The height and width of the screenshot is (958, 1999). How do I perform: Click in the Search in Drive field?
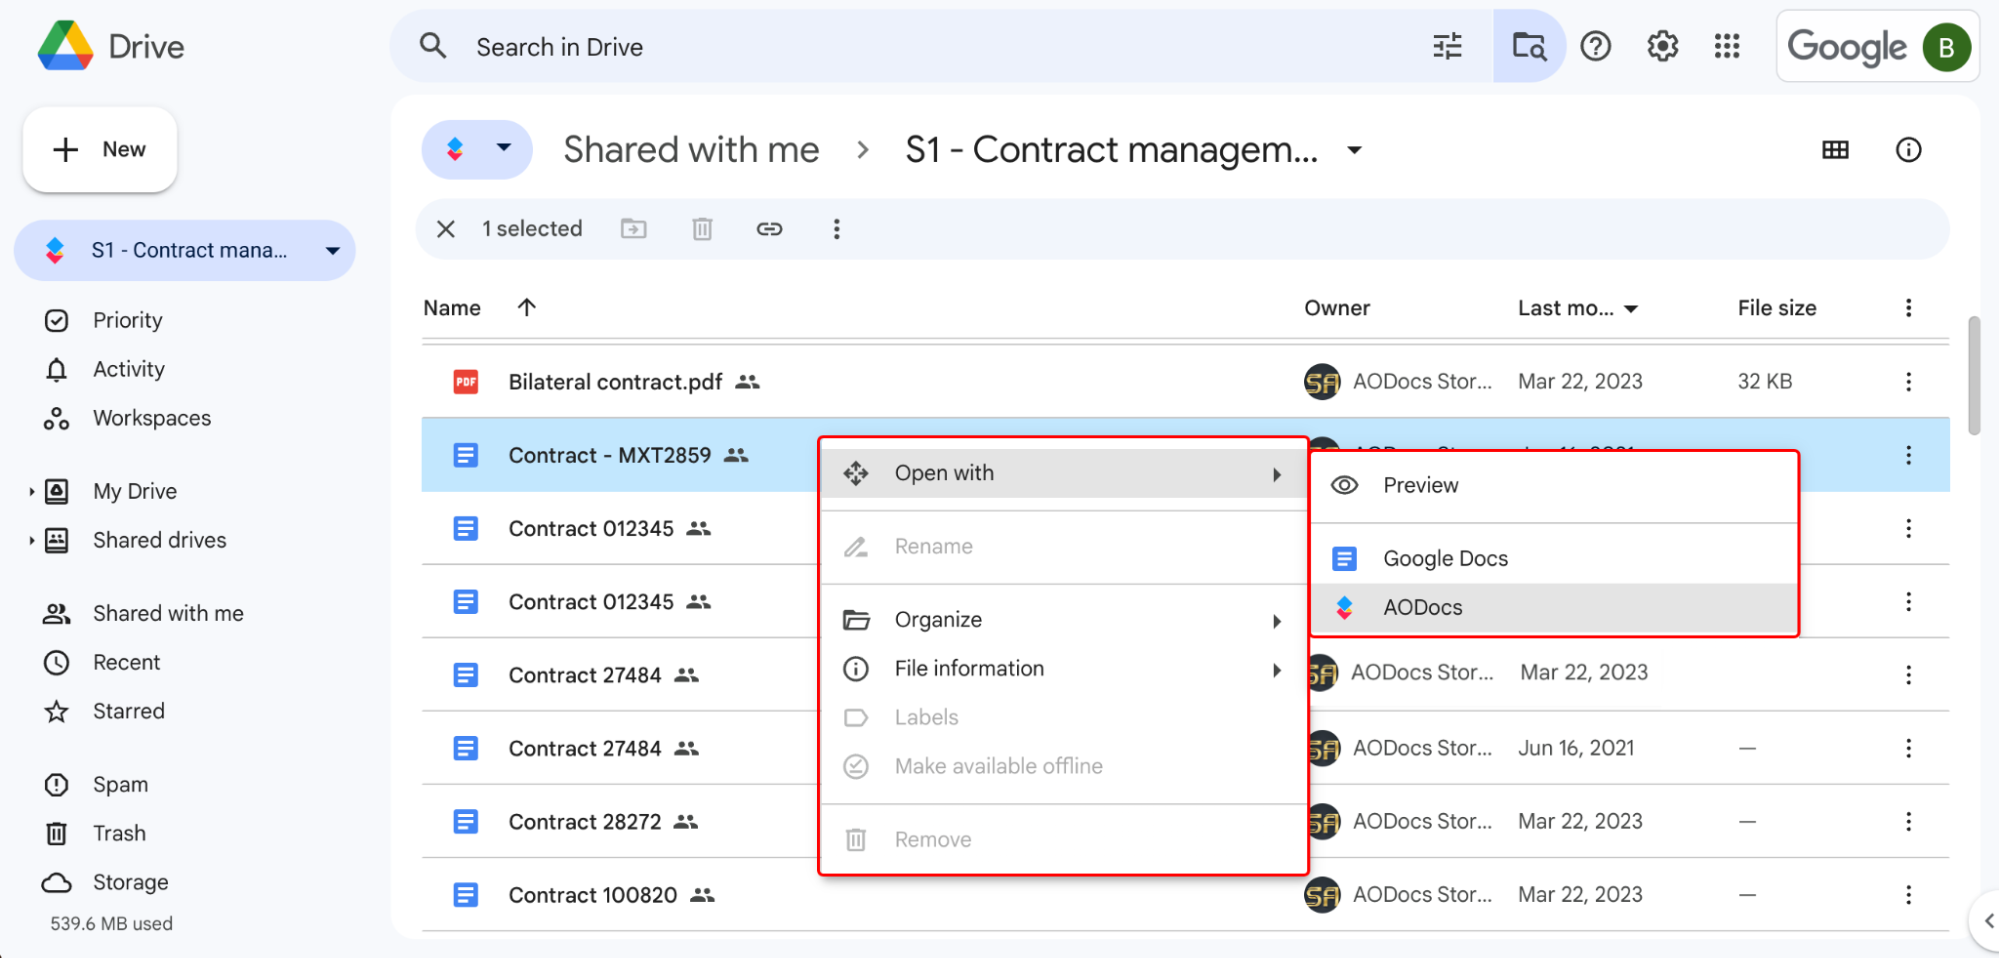940,46
